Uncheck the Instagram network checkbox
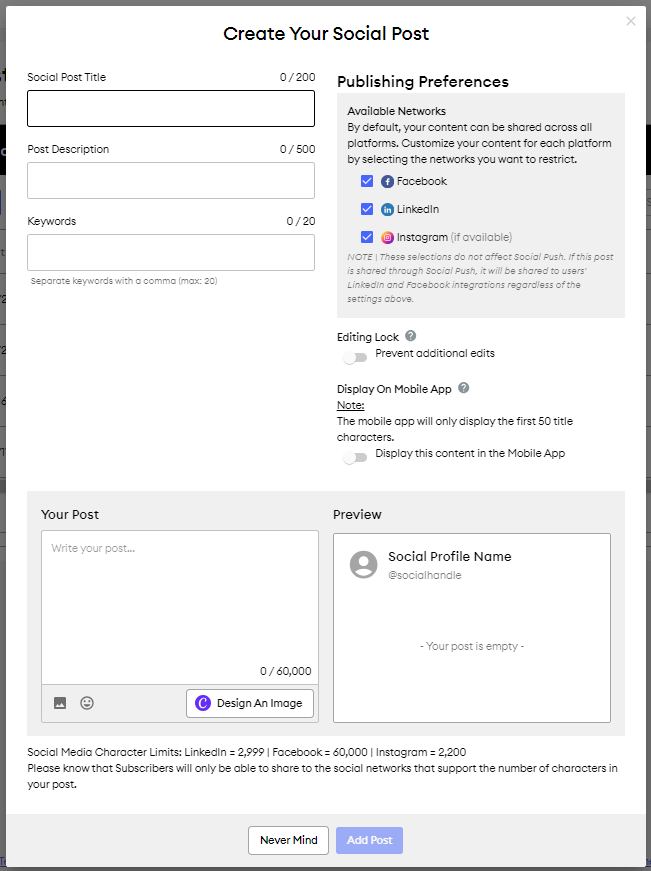 [367, 237]
